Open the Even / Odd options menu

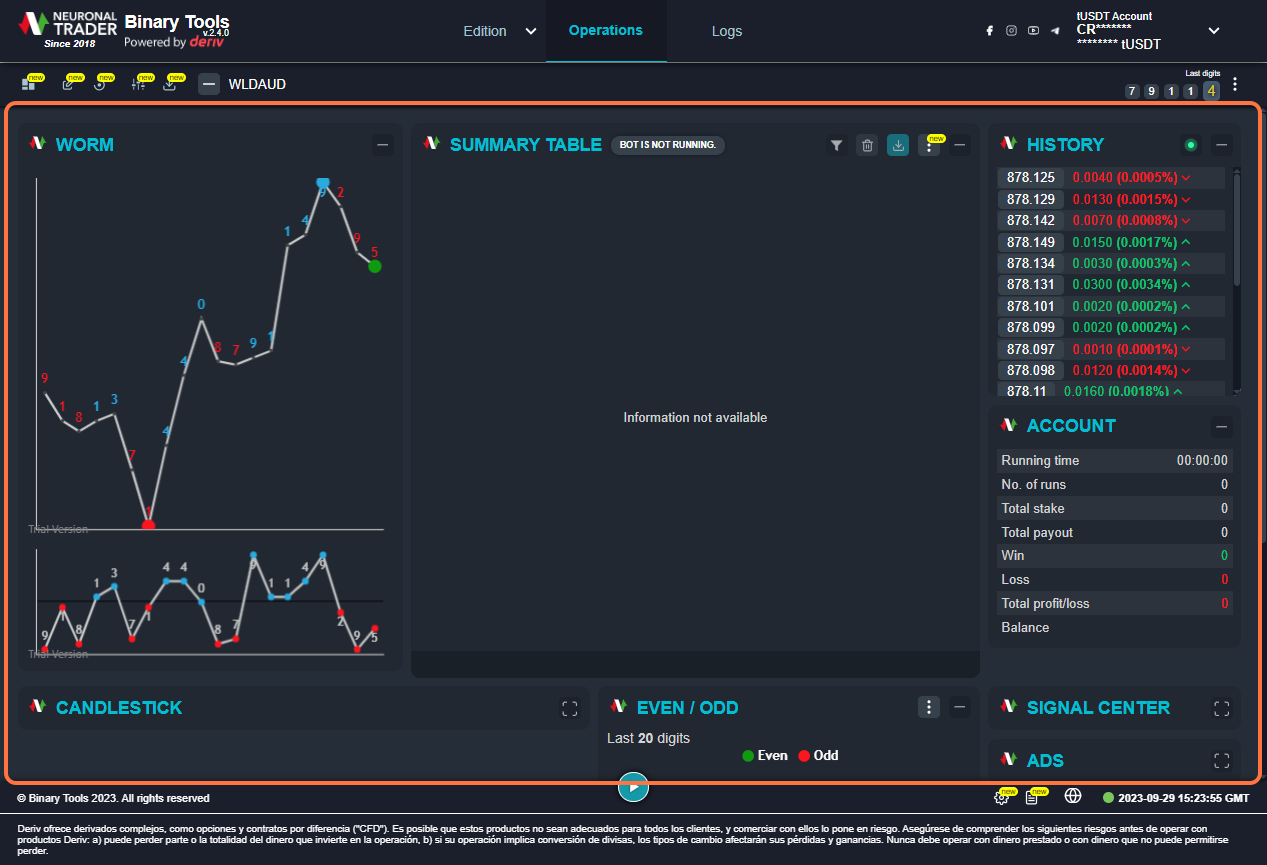point(929,708)
